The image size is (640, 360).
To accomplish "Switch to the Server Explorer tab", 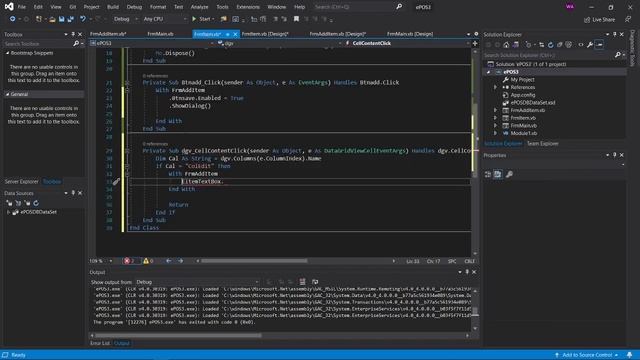I will click(x=21, y=182).
